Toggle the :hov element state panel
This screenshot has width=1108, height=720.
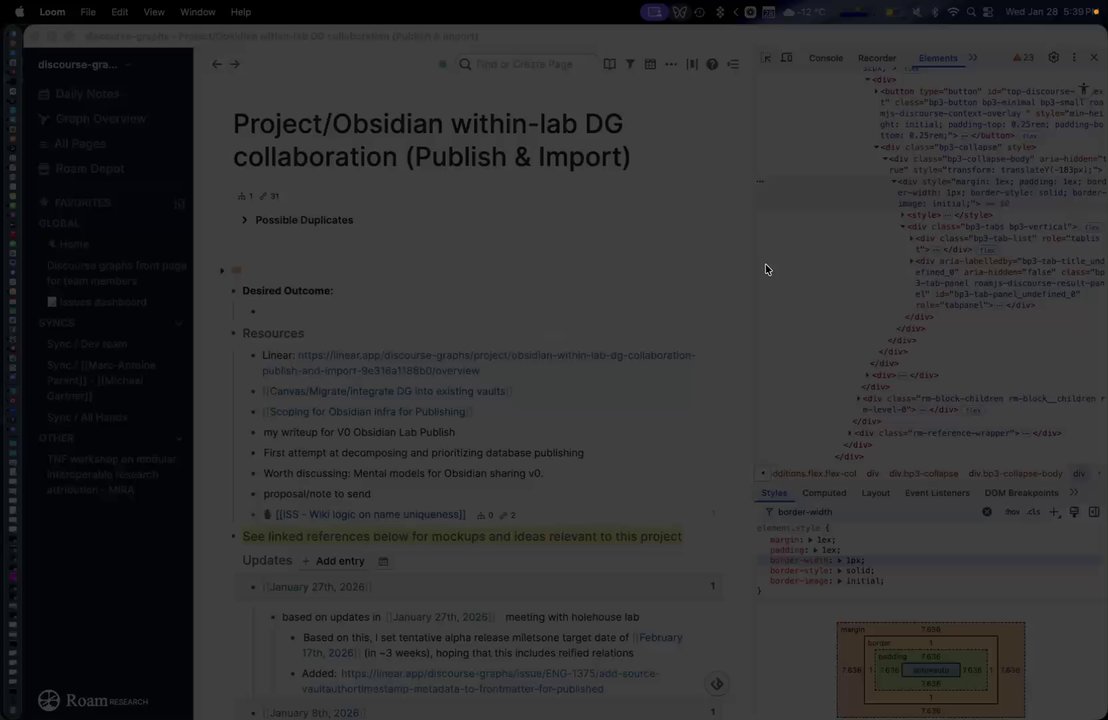point(1012,512)
